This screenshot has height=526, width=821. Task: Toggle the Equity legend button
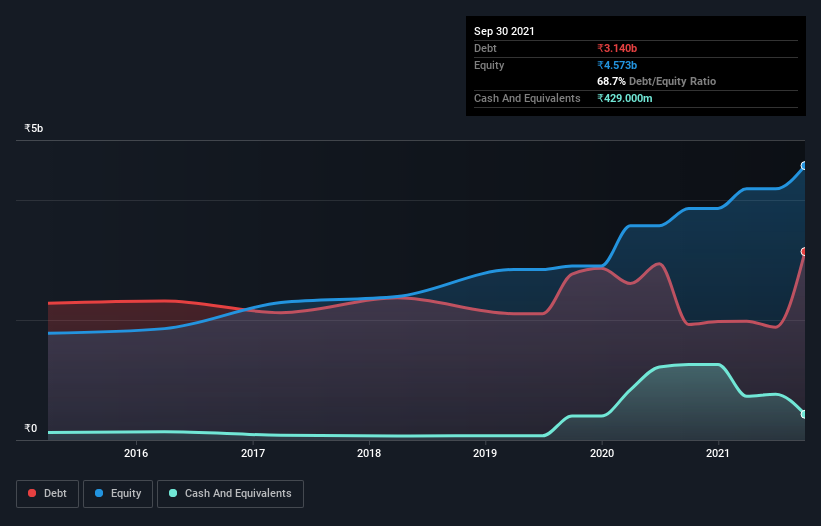click(118, 494)
